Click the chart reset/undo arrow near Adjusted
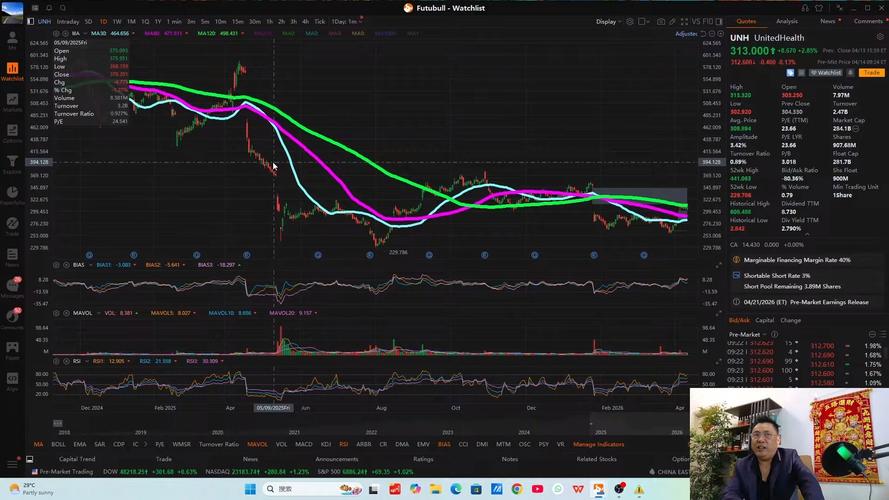Viewport: 889px width, 500px height. [x=703, y=33]
